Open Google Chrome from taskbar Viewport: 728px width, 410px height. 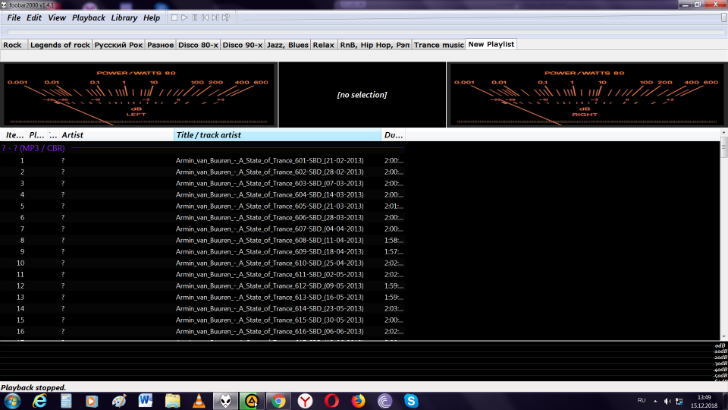click(279, 401)
